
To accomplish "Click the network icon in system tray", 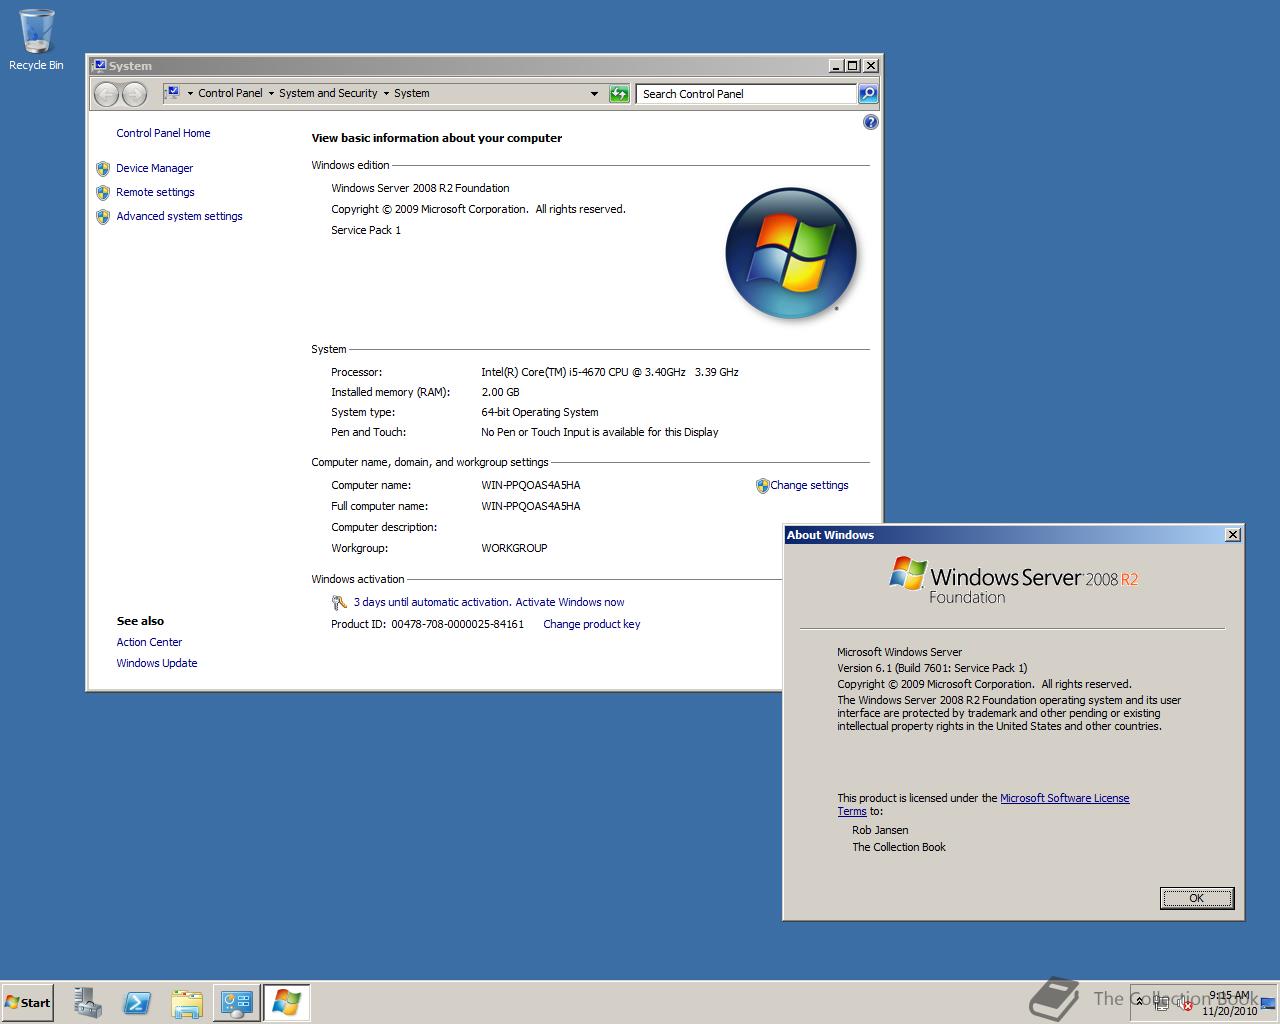I will tap(1162, 1004).
